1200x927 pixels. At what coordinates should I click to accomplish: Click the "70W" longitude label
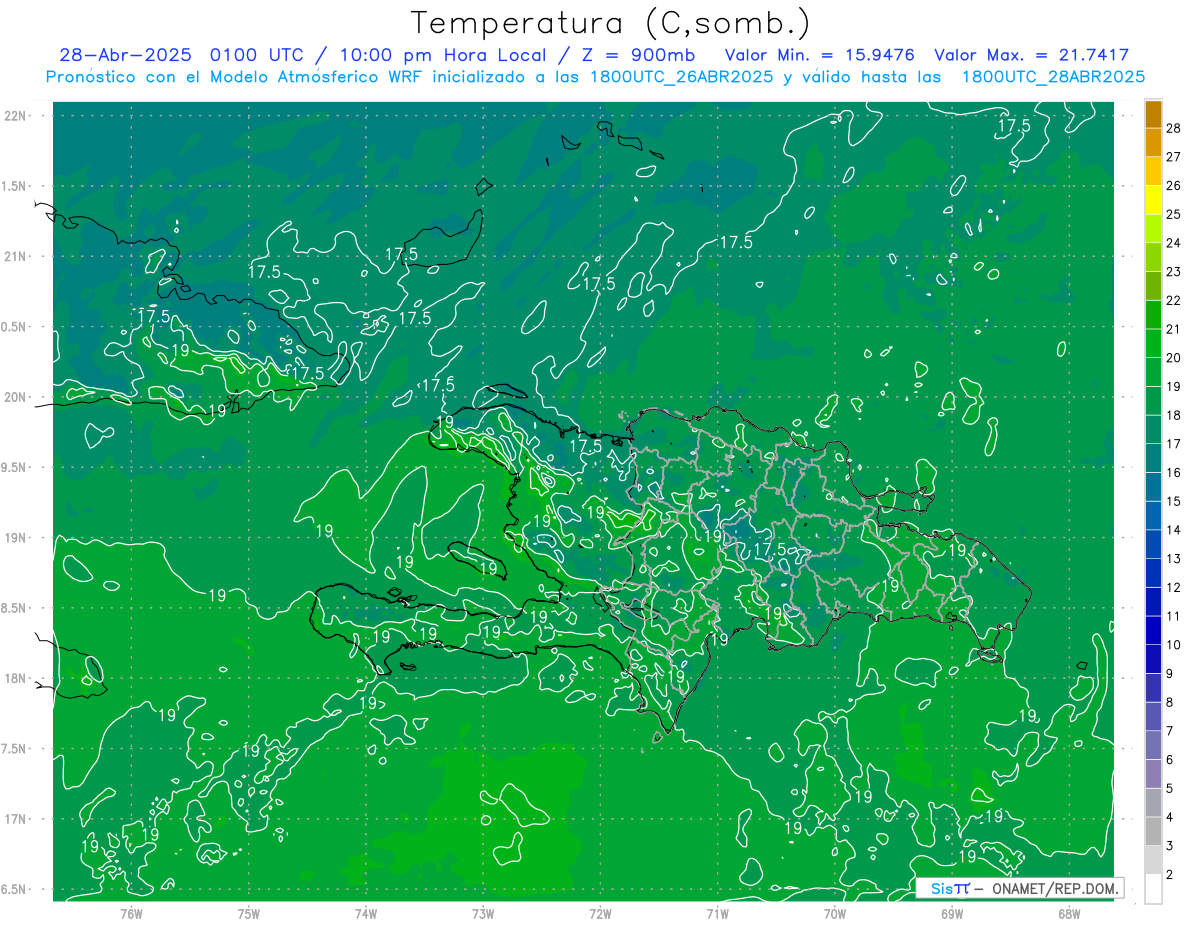[834, 914]
